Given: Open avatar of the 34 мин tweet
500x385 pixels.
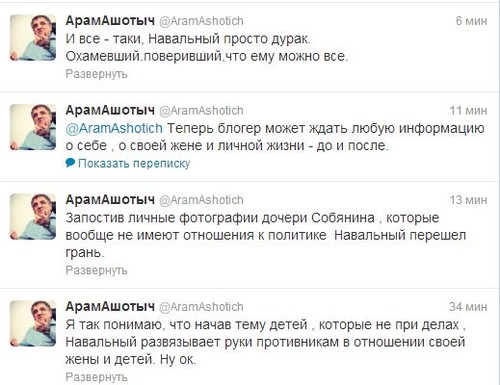Looking at the screenshot, I should [33, 323].
